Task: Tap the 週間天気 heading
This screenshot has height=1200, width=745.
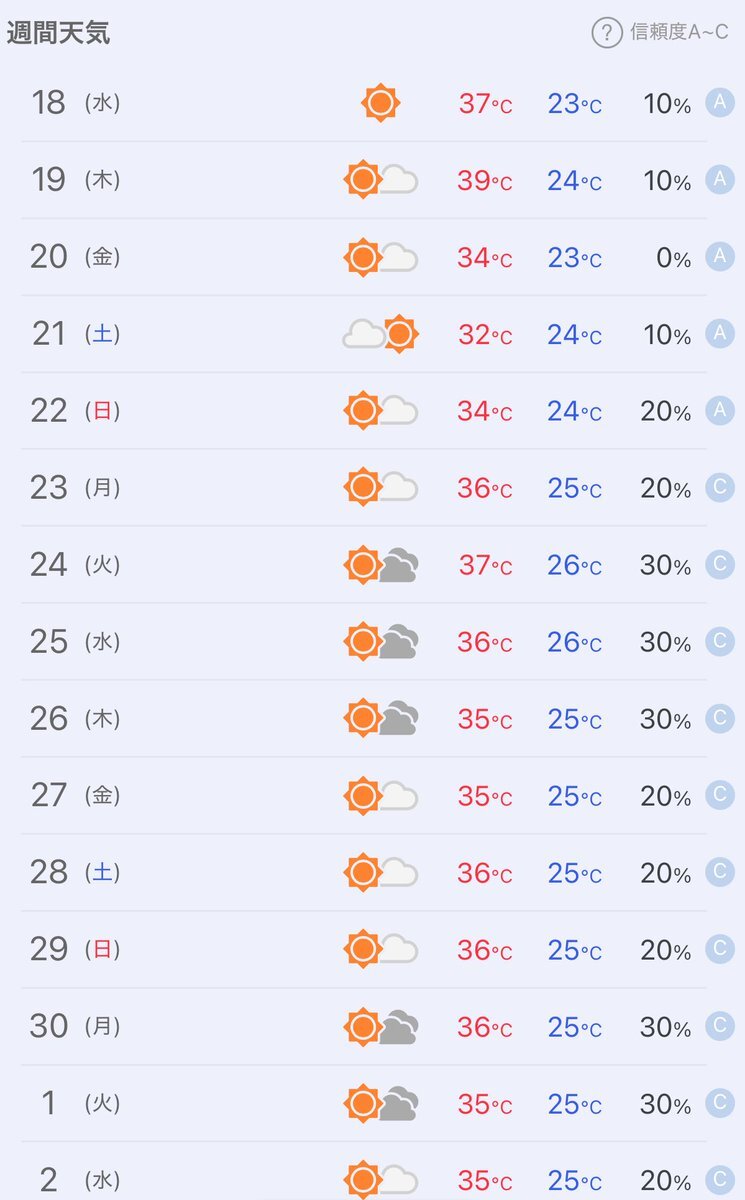Action: [58, 33]
